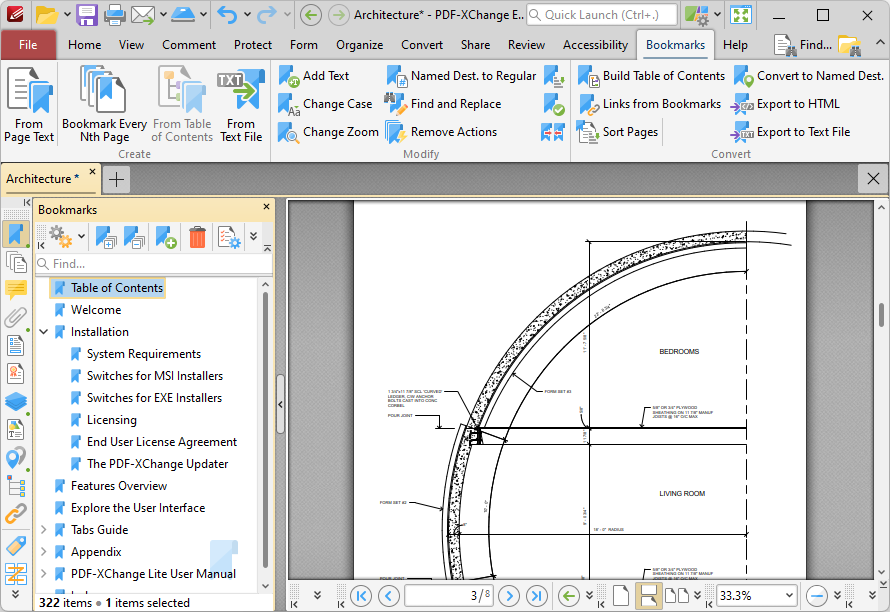Image resolution: width=890 pixels, height=612 pixels.
Task: Toggle Bookmarks pane button in sidebar
Action: click(x=16, y=234)
